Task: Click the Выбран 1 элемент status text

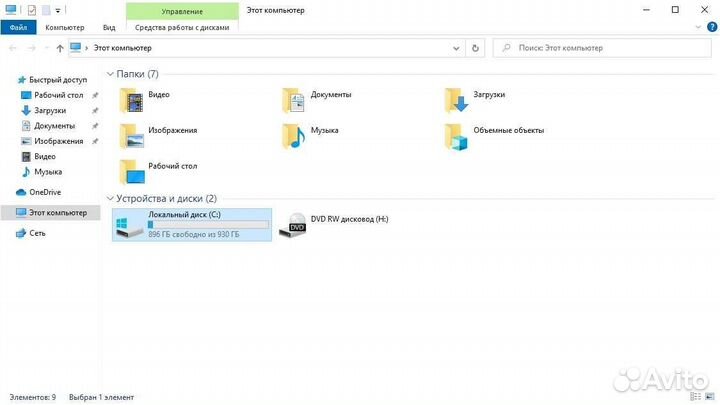Action: [x=101, y=397]
